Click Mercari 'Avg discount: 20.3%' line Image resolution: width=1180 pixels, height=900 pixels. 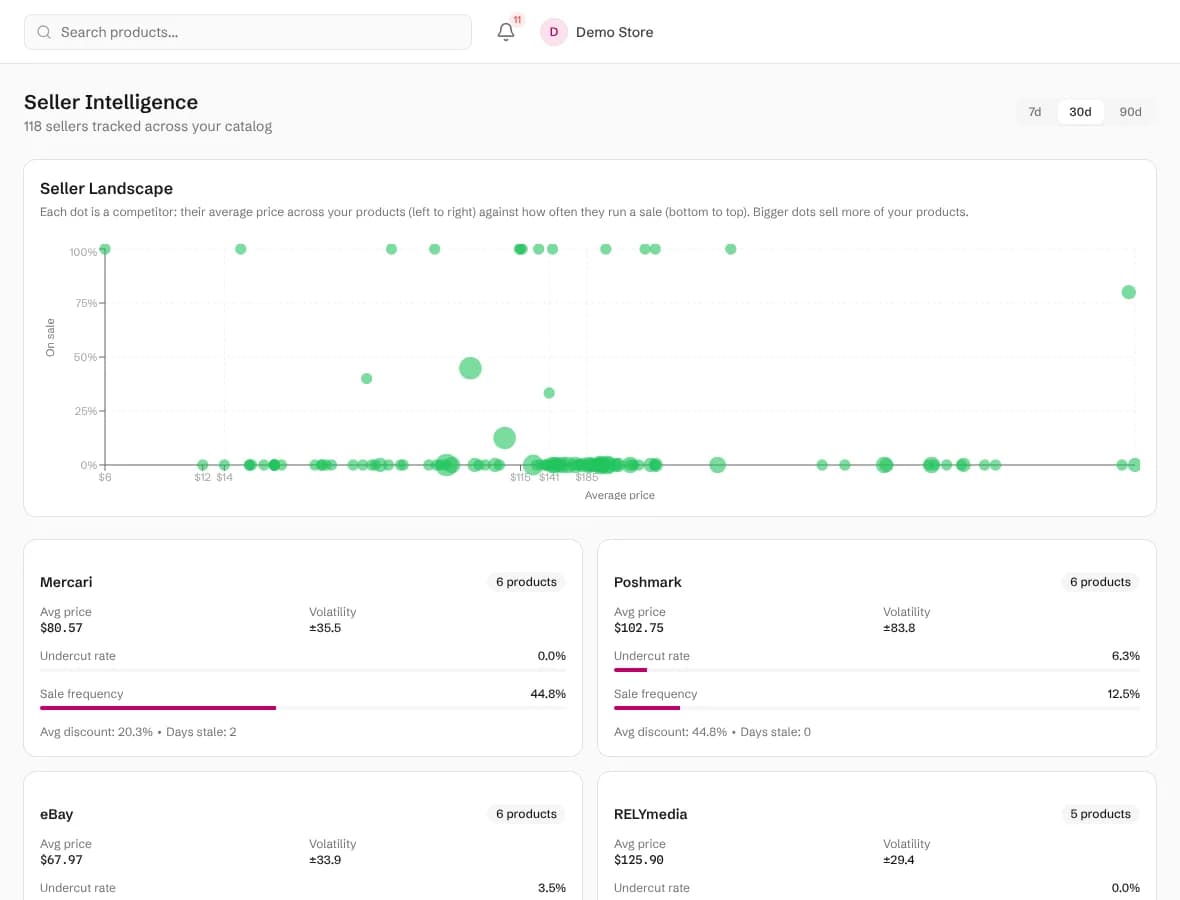click(x=138, y=731)
